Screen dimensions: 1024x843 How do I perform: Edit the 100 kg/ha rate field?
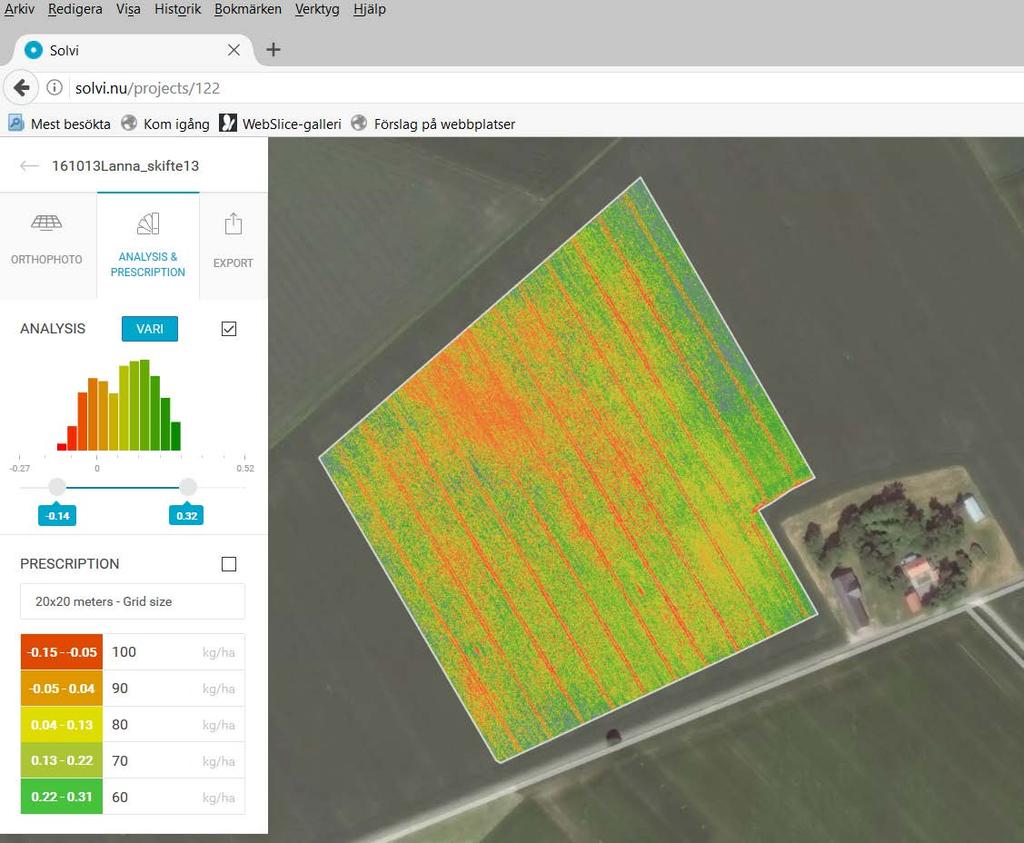point(174,652)
